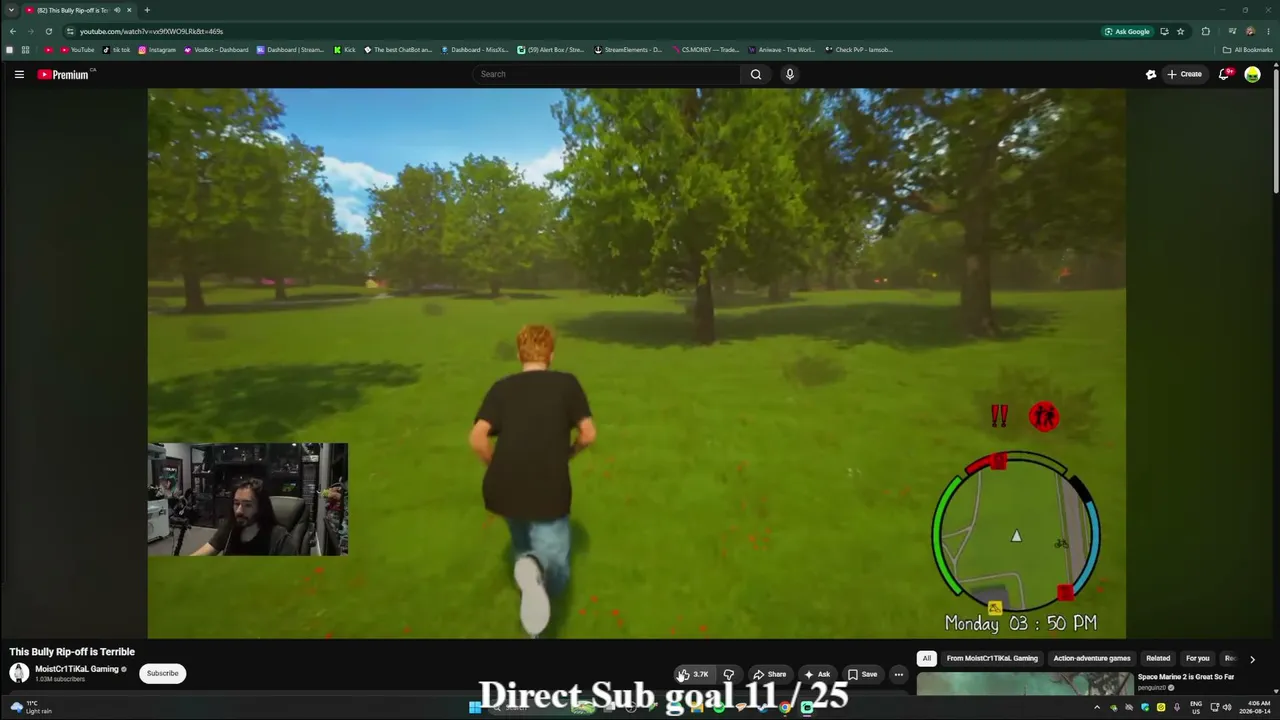
Task: Expand the All Bookmarks folder
Action: (1247, 50)
